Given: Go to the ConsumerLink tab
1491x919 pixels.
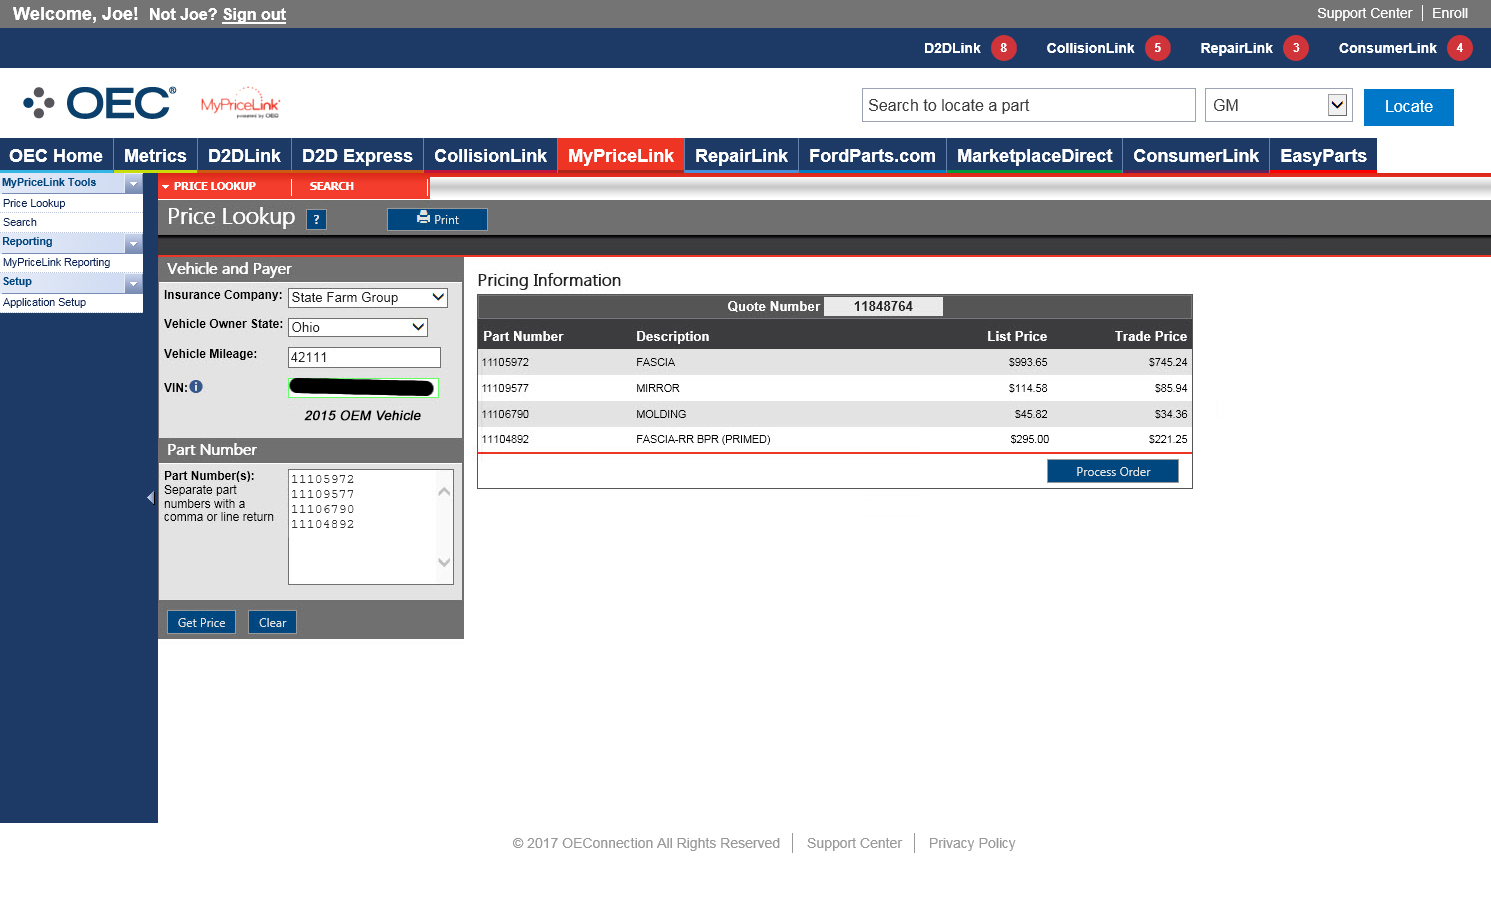Looking at the screenshot, I should [x=1196, y=156].
